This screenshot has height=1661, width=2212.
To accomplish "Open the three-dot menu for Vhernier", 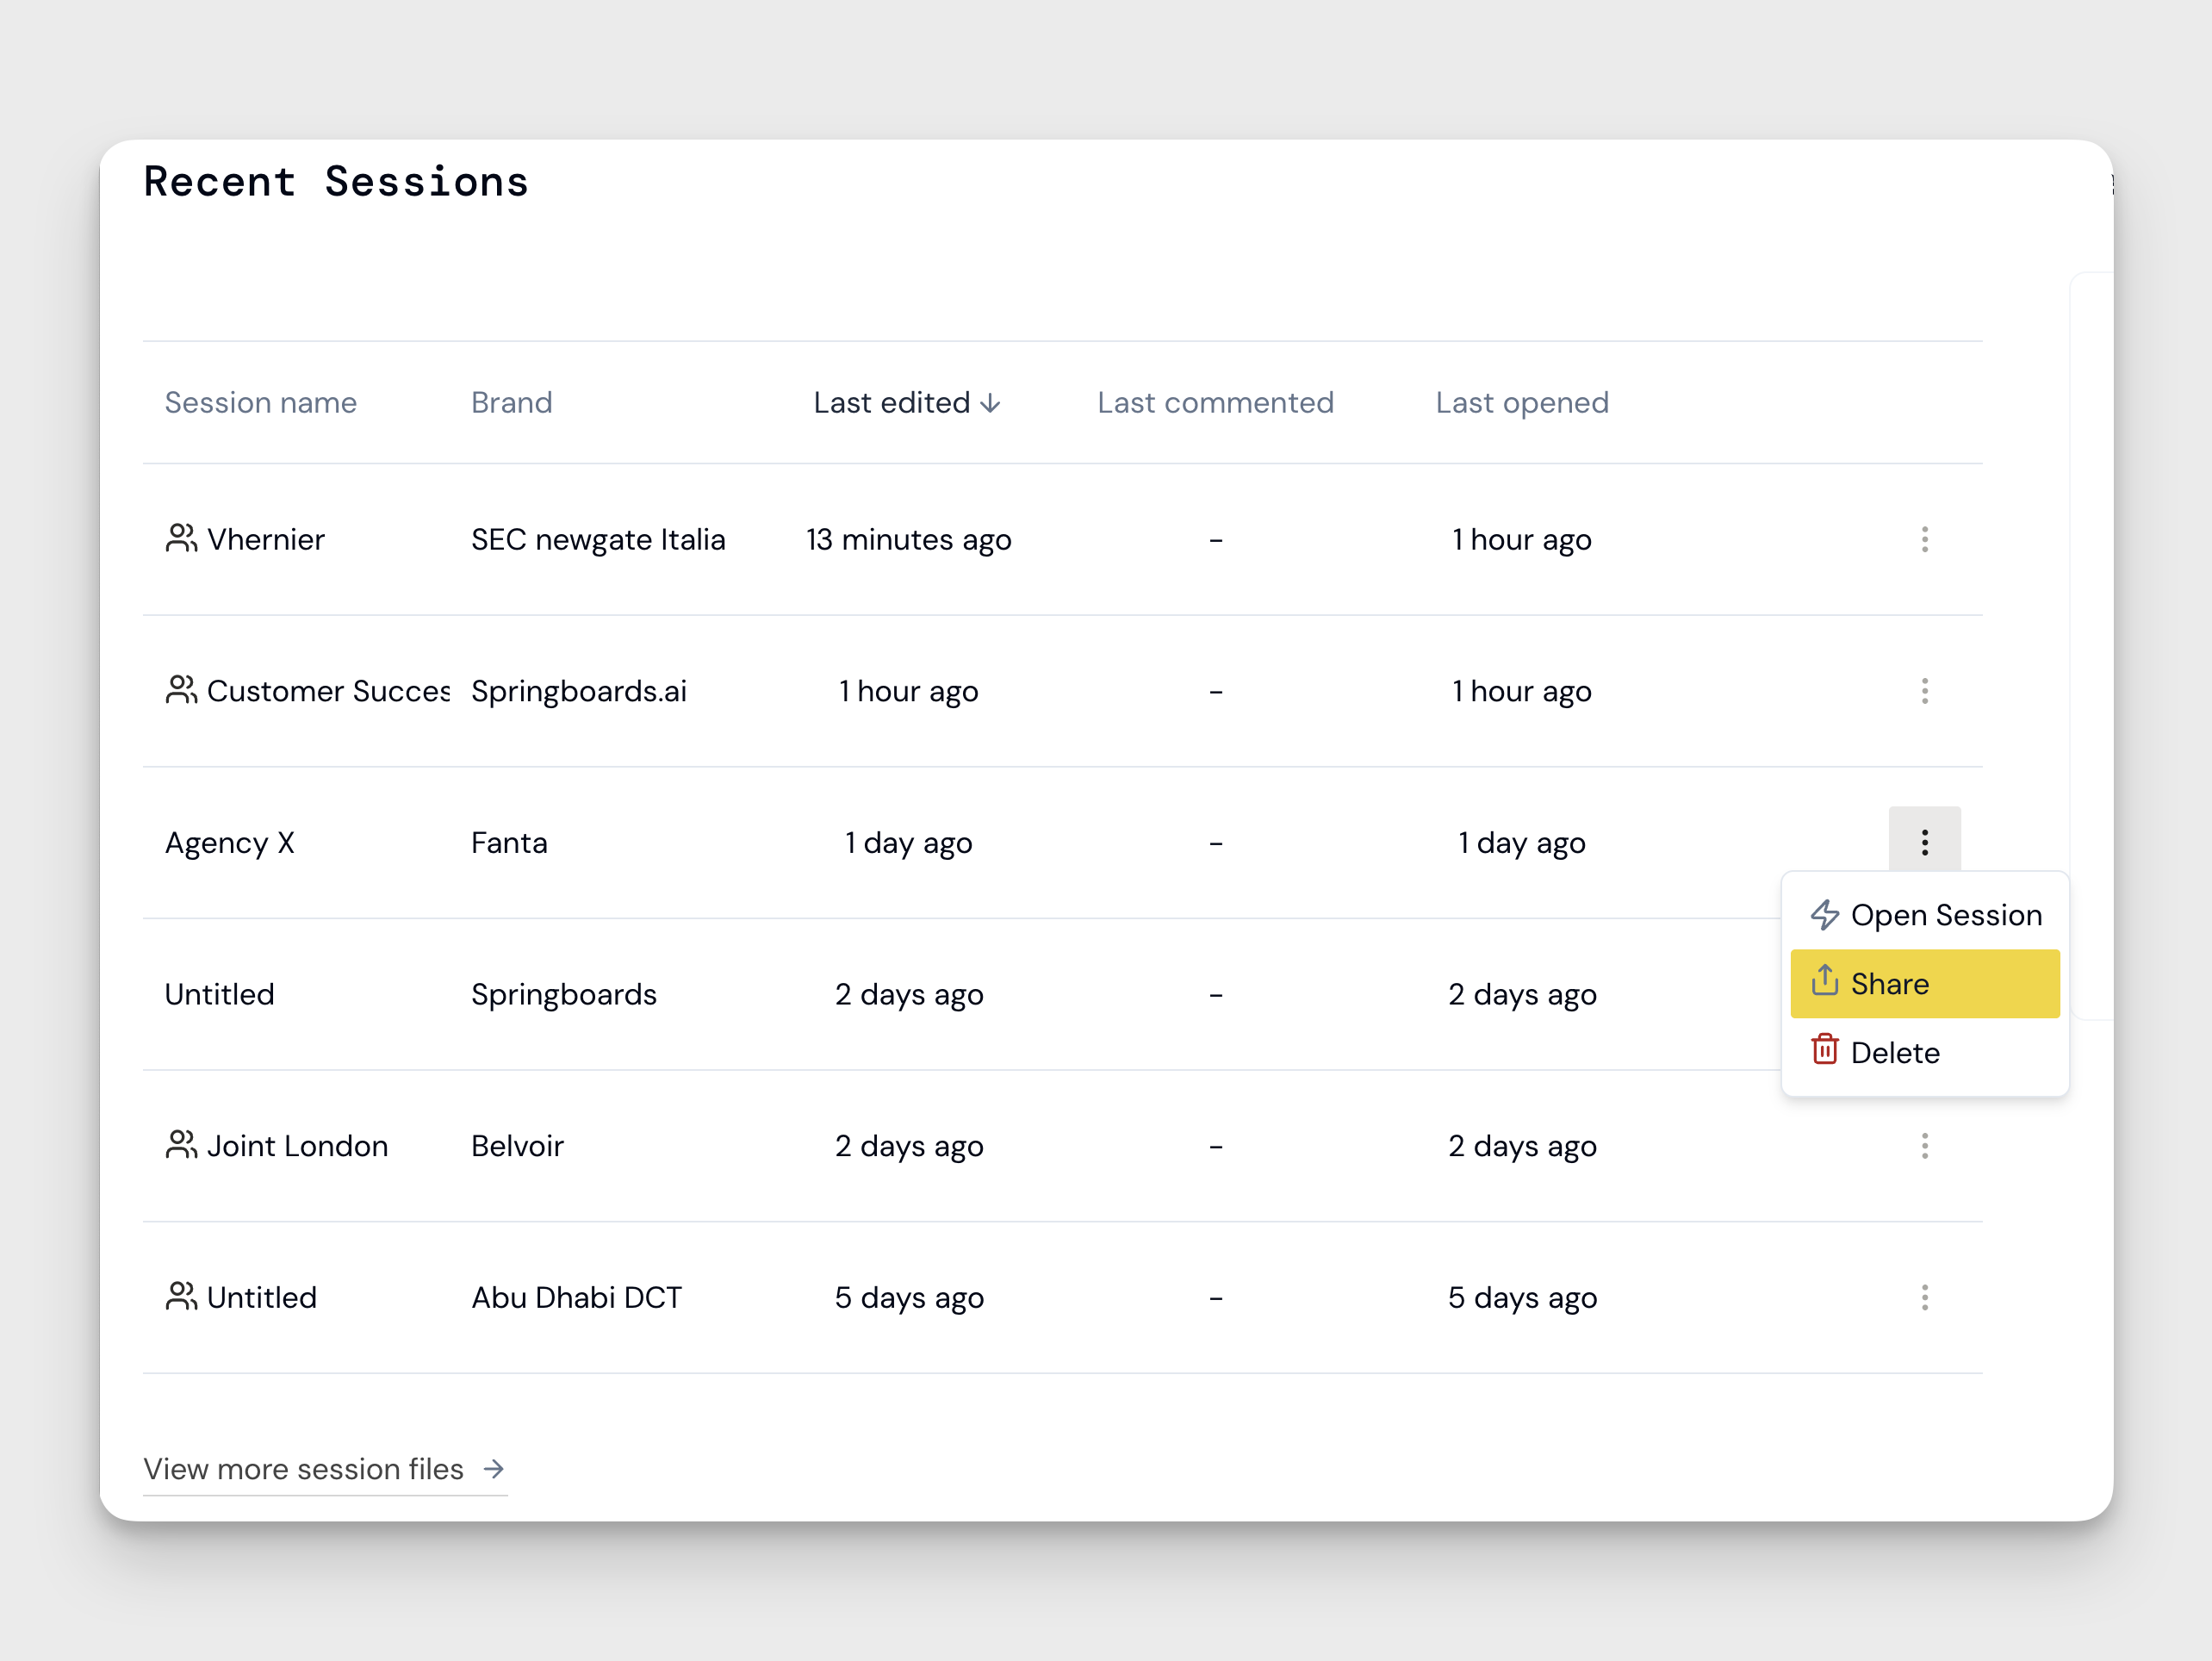I will tap(1924, 540).
